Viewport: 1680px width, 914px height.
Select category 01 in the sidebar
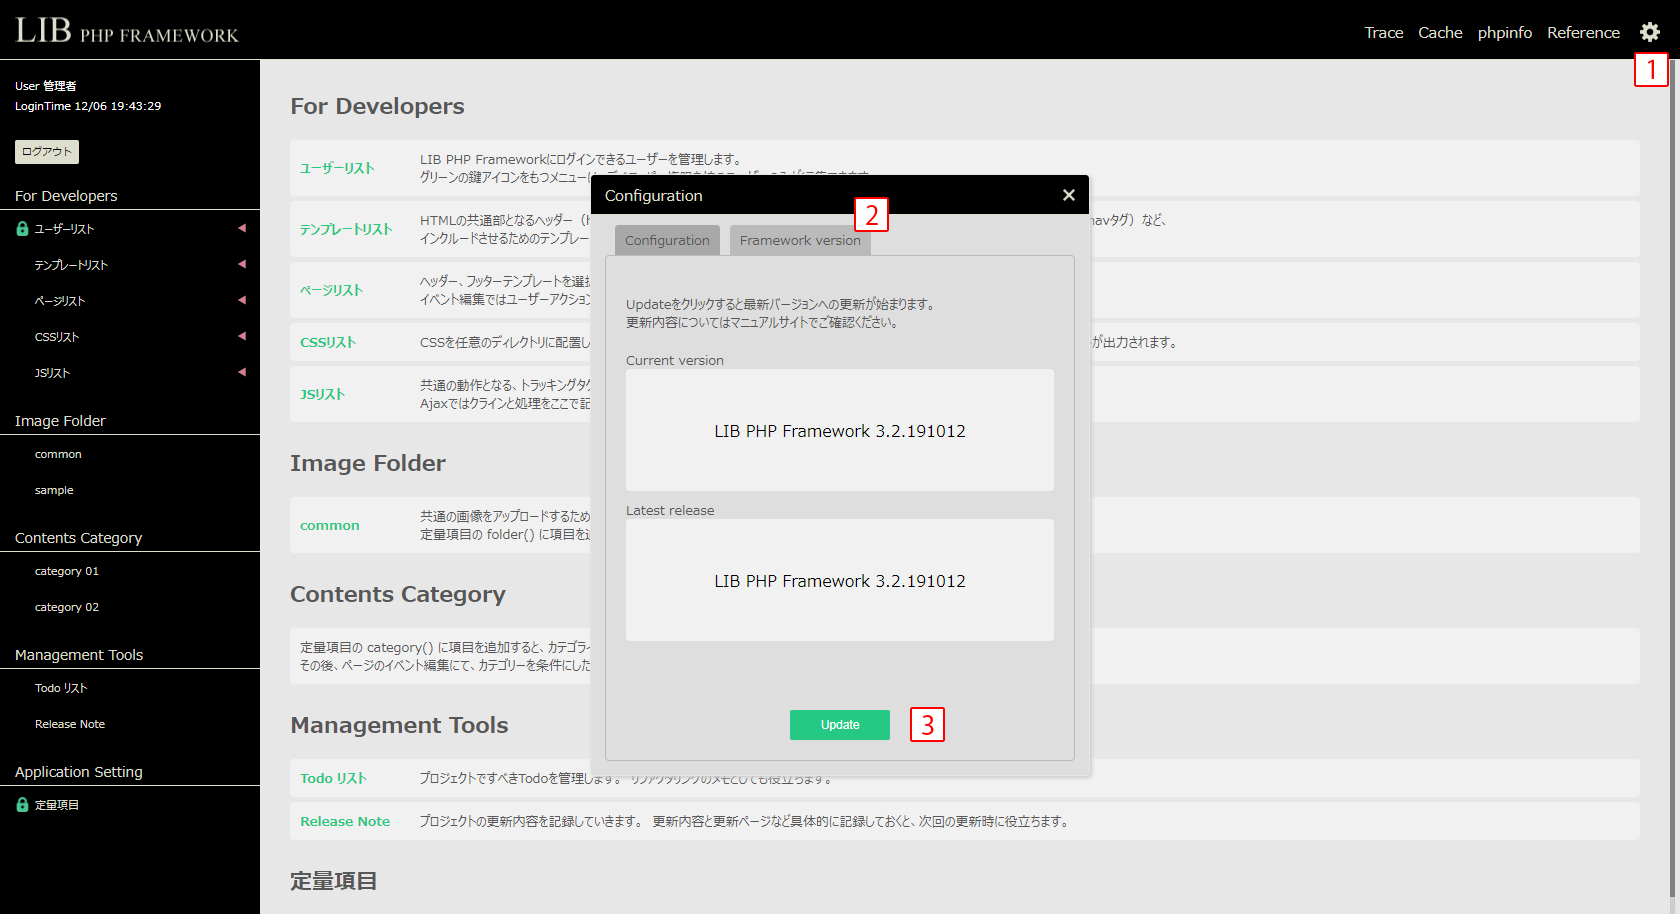[x=67, y=571]
